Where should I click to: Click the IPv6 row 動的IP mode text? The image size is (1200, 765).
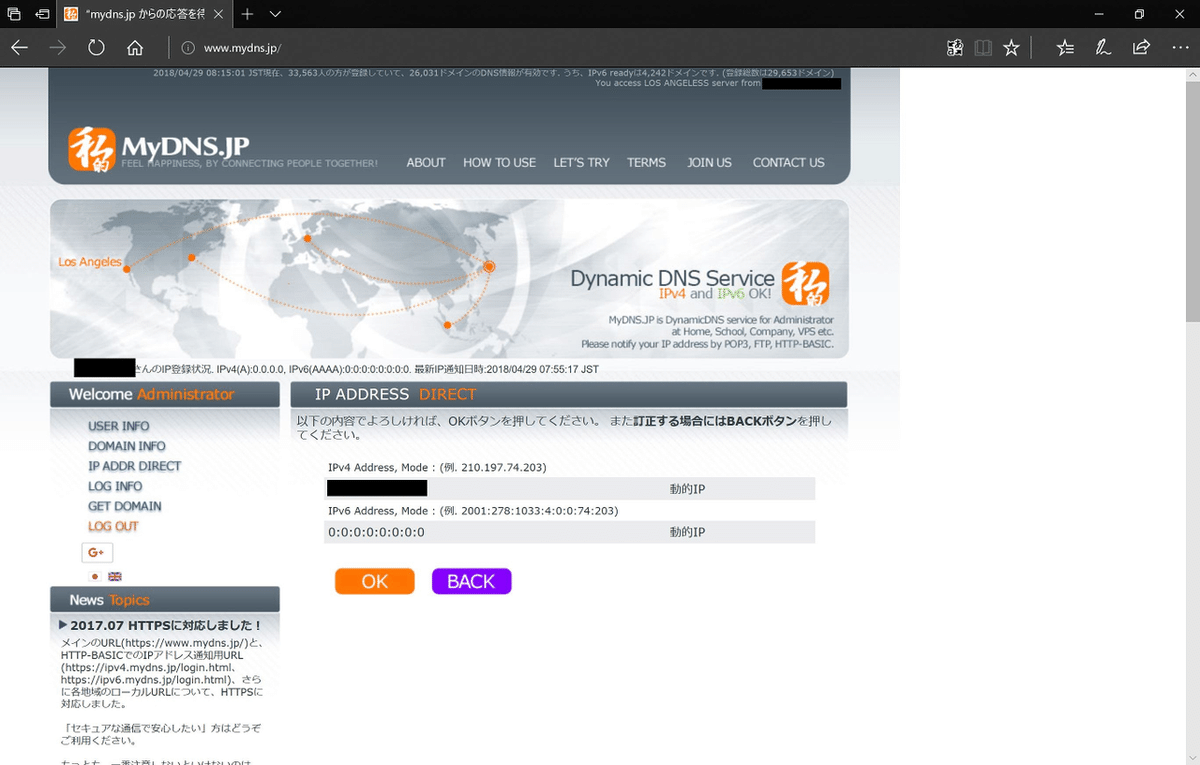(687, 532)
